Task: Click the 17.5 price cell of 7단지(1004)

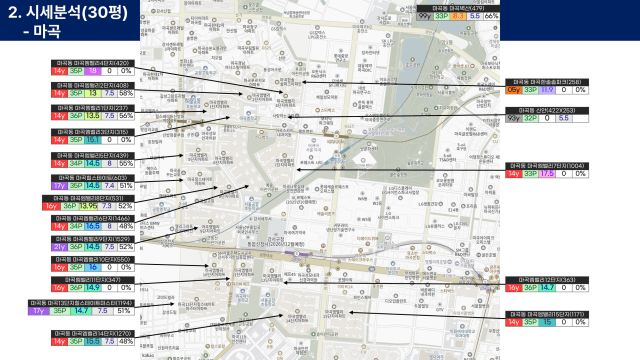Action: [547, 173]
